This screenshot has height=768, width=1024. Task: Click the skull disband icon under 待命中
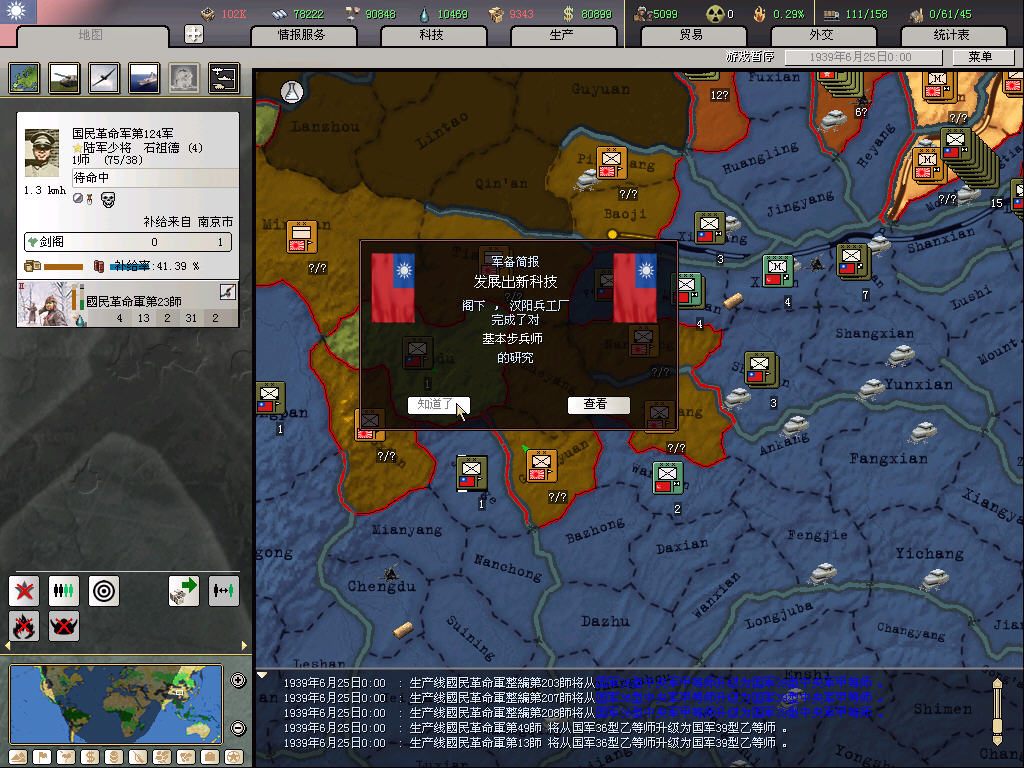coord(108,200)
